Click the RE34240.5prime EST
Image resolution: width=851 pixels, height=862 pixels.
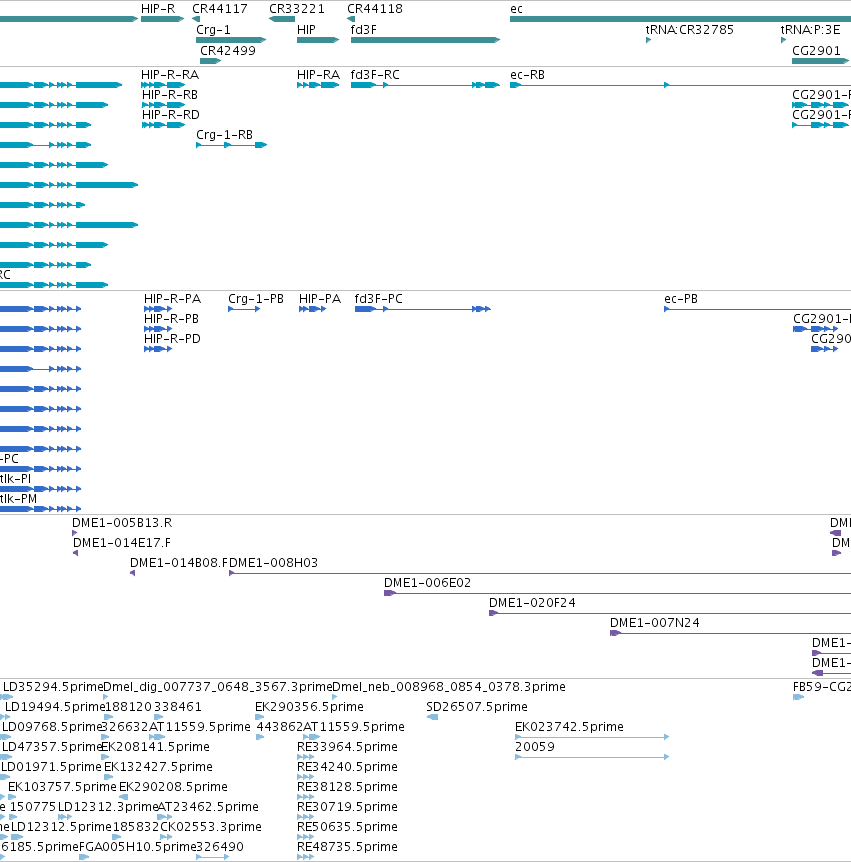tap(306, 777)
